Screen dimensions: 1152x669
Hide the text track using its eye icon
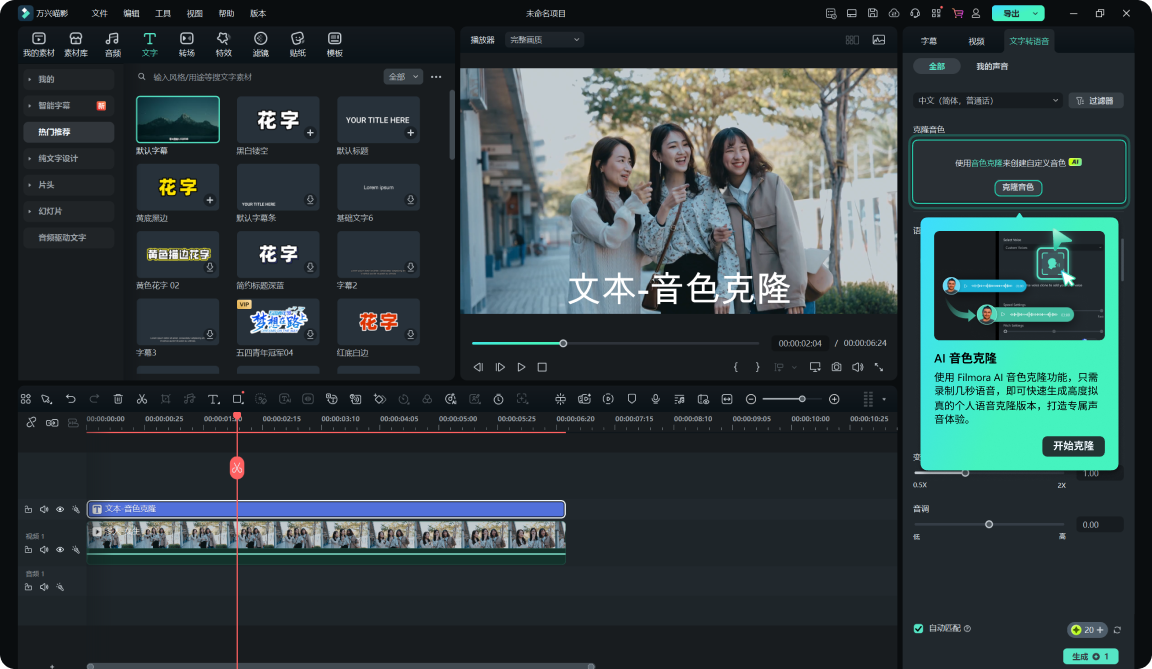60,509
